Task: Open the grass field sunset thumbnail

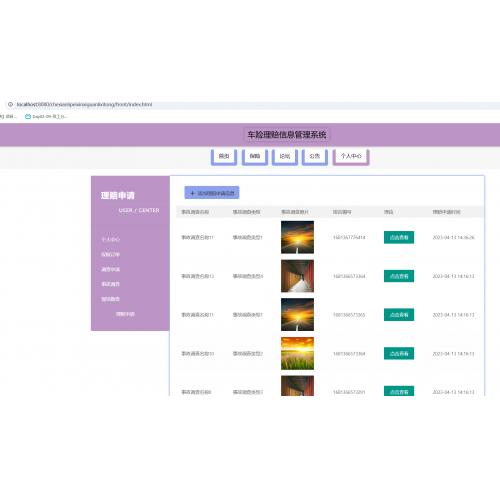Action: click(x=297, y=353)
